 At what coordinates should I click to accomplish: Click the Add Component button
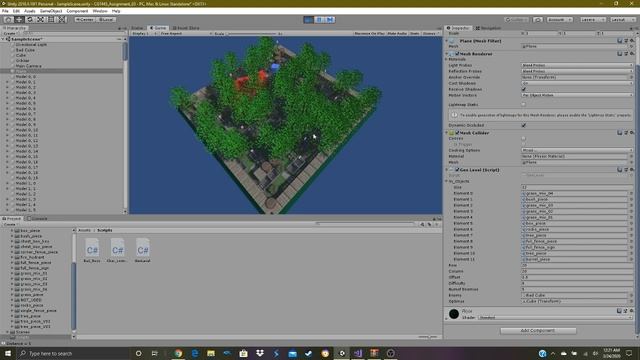pyautogui.click(x=538, y=331)
